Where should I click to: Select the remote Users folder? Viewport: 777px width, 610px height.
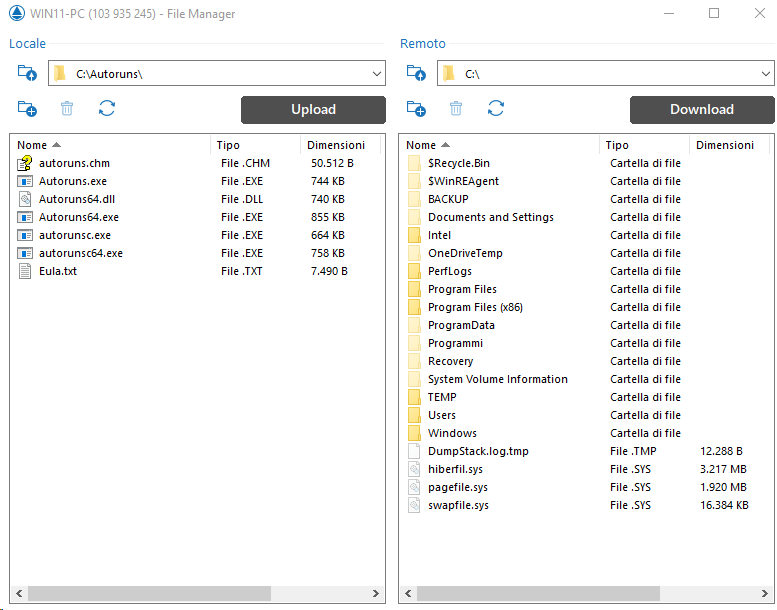click(441, 415)
